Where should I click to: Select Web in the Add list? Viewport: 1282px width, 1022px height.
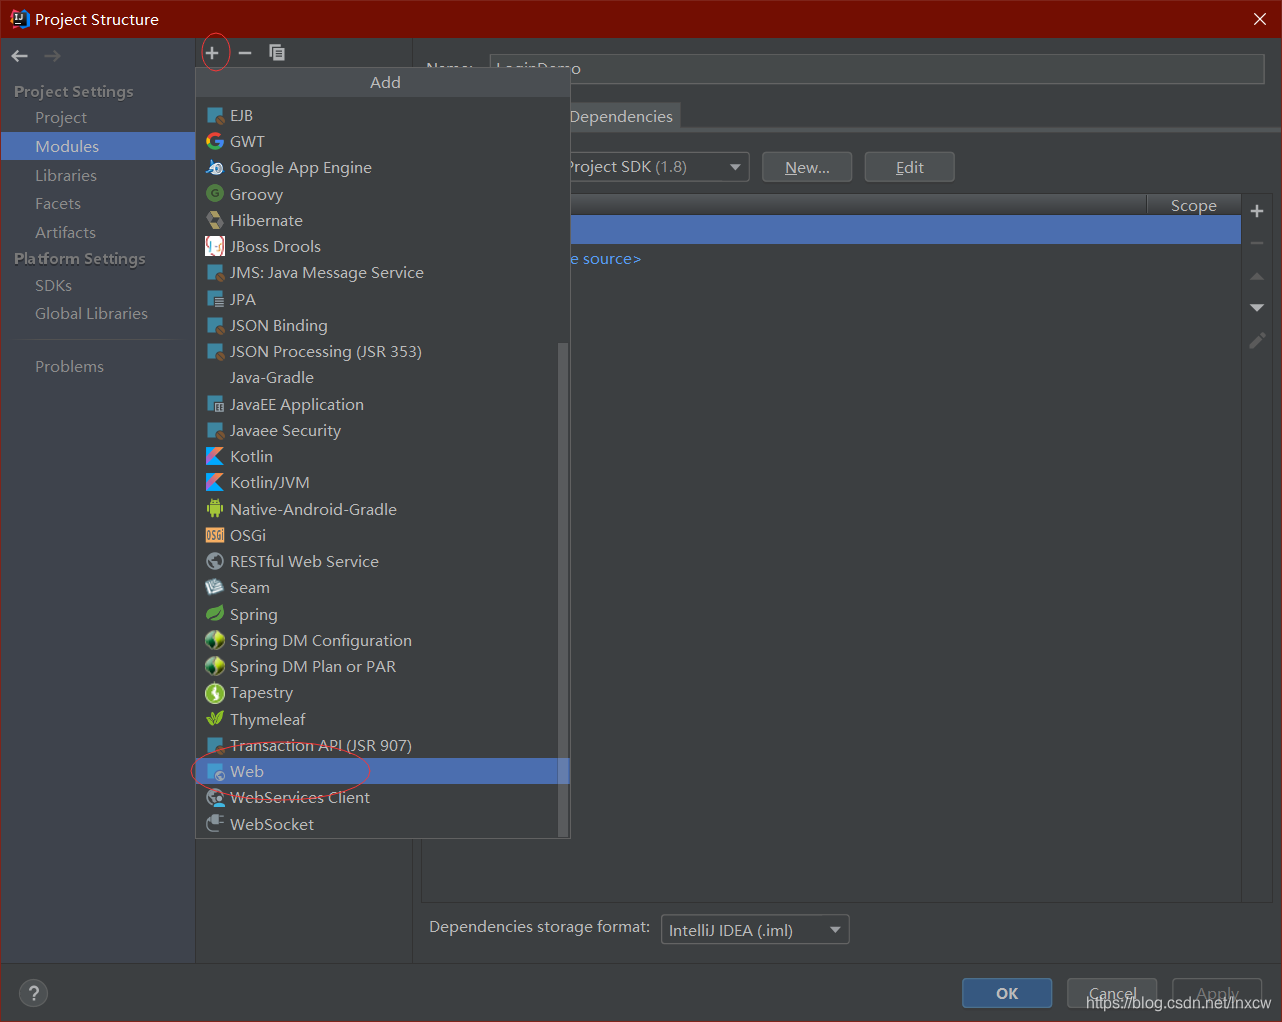pos(382,771)
